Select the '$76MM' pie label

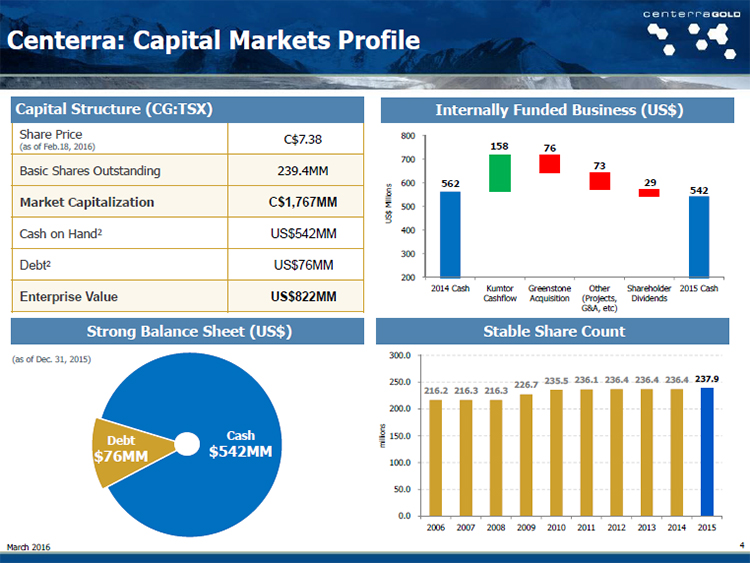[121, 456]
